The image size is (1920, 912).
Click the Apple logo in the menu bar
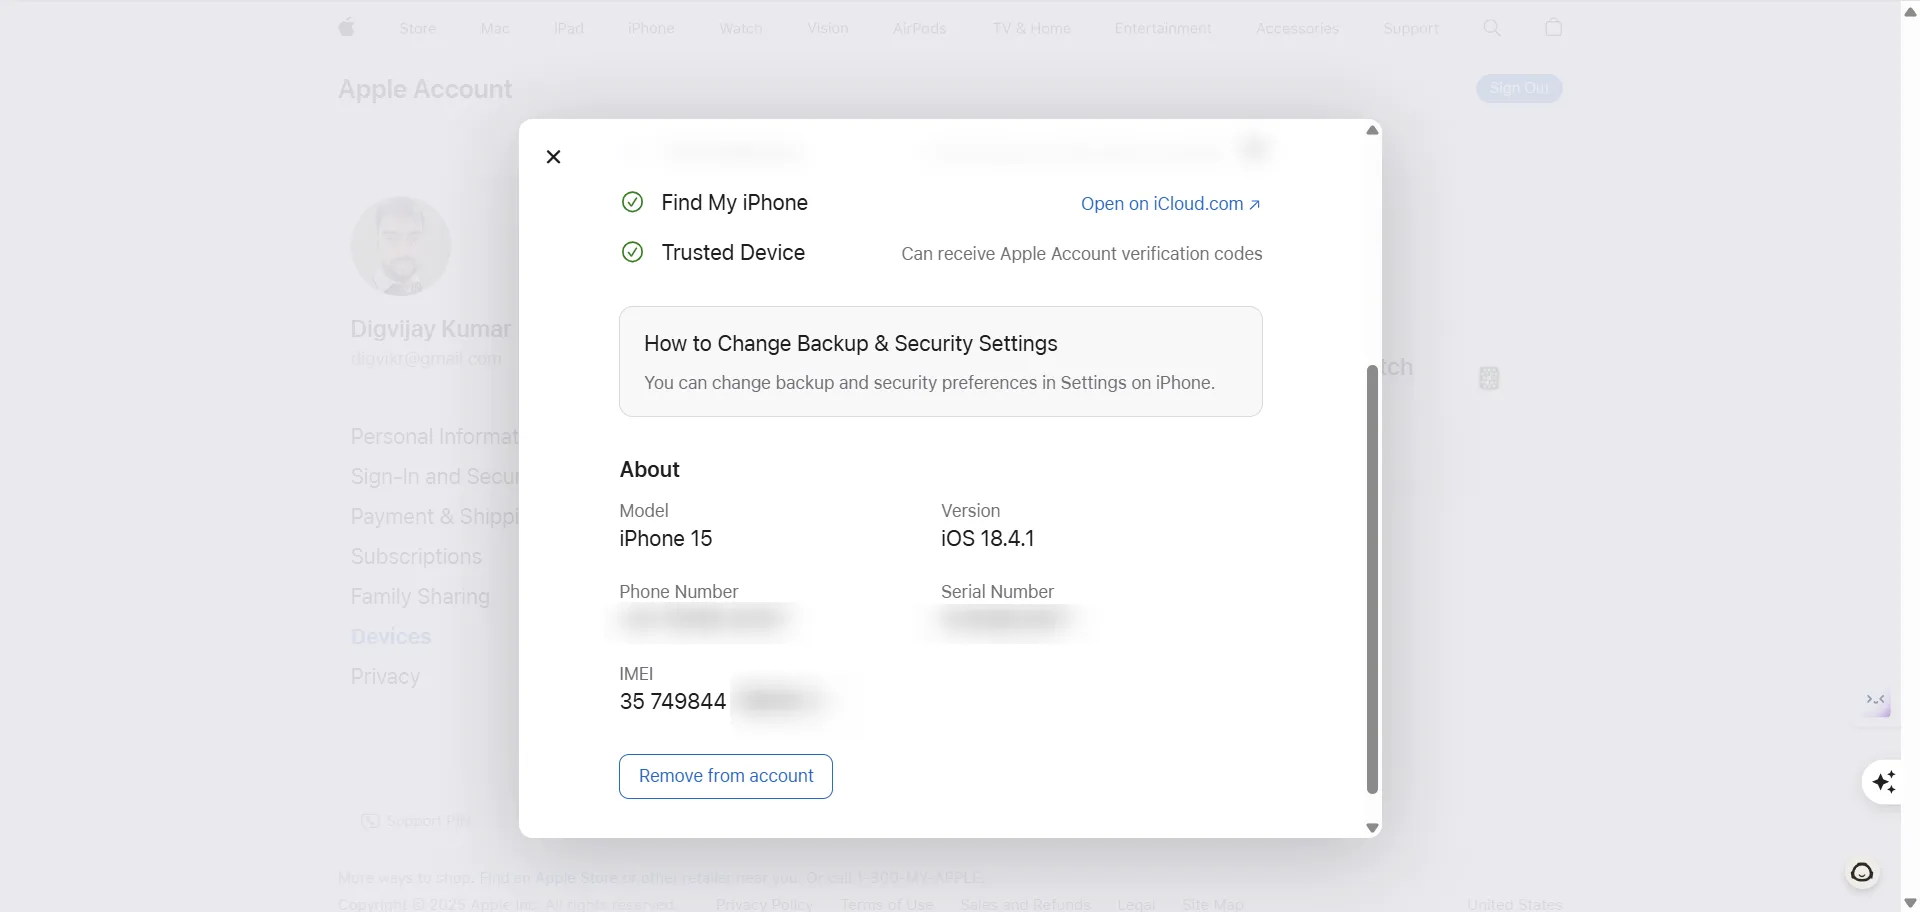347,28
